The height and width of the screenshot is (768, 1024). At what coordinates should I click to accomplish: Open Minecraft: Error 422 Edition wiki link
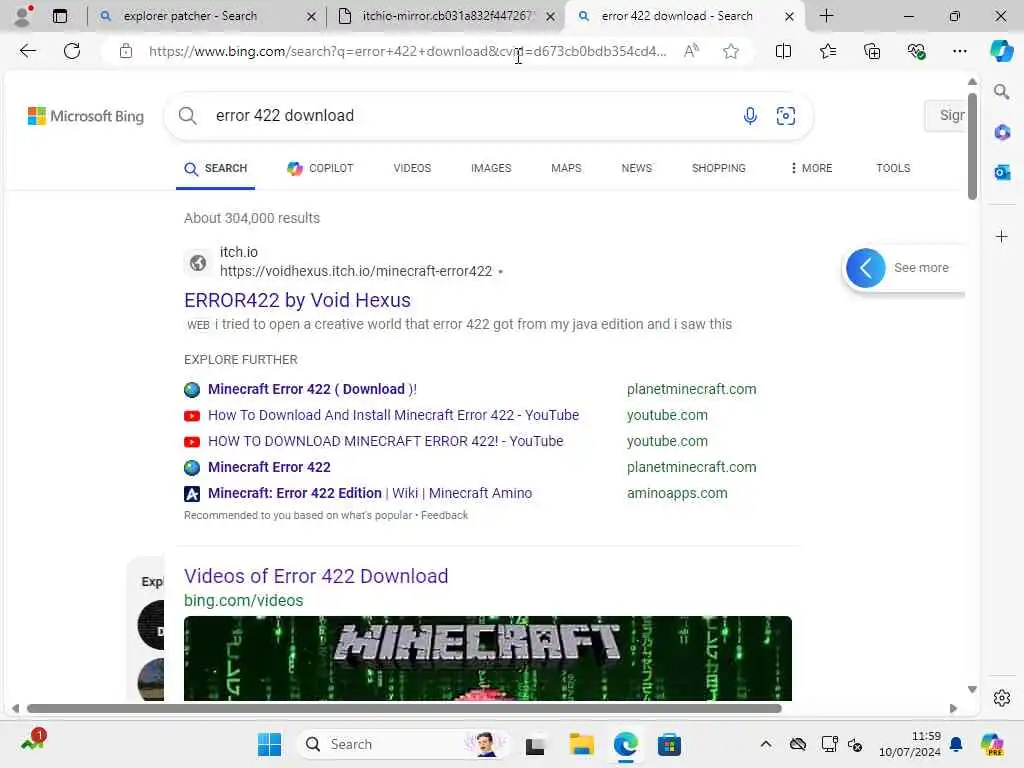coord(370,493)
